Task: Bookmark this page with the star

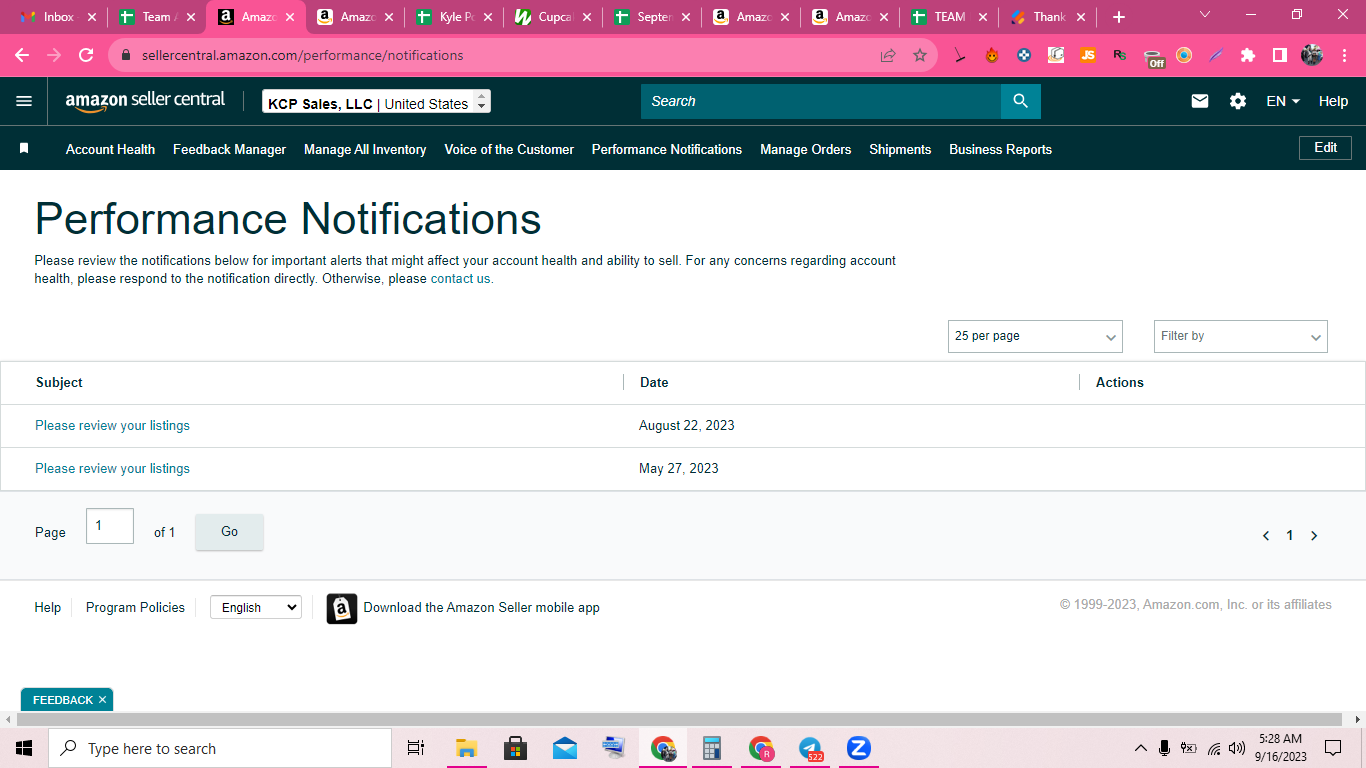Action: [920, 56]
